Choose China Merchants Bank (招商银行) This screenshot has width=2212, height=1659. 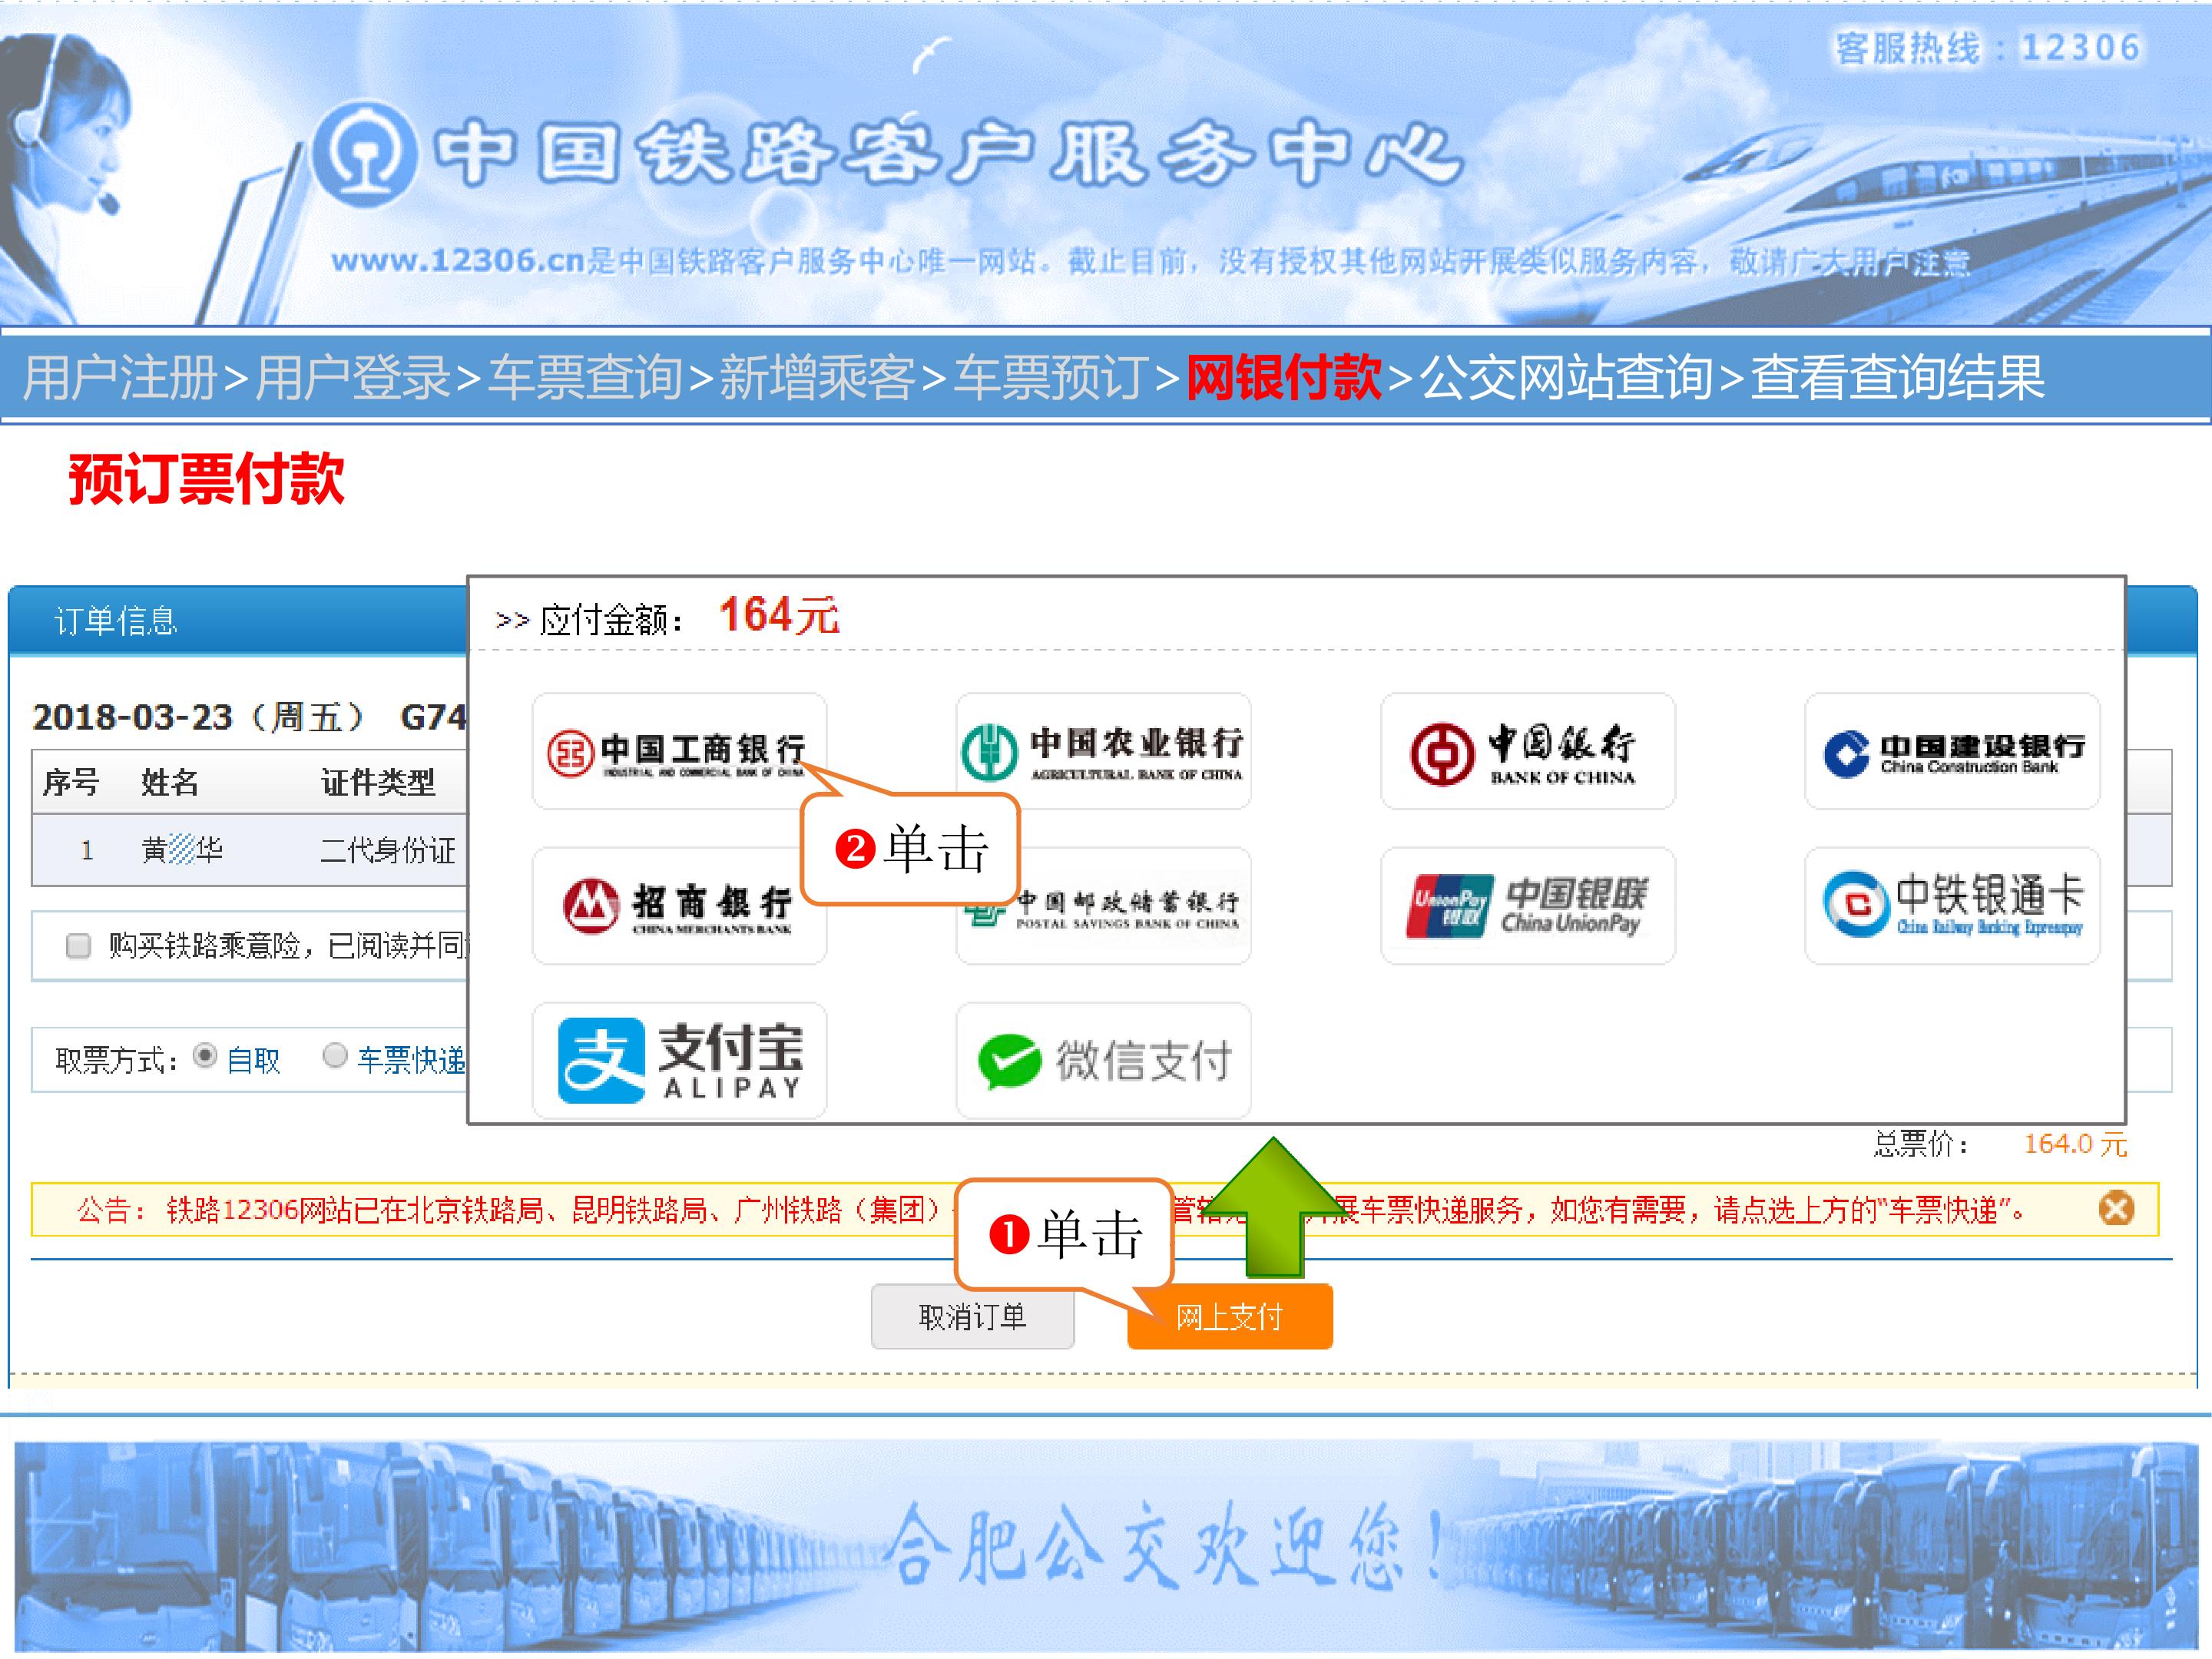679,905
